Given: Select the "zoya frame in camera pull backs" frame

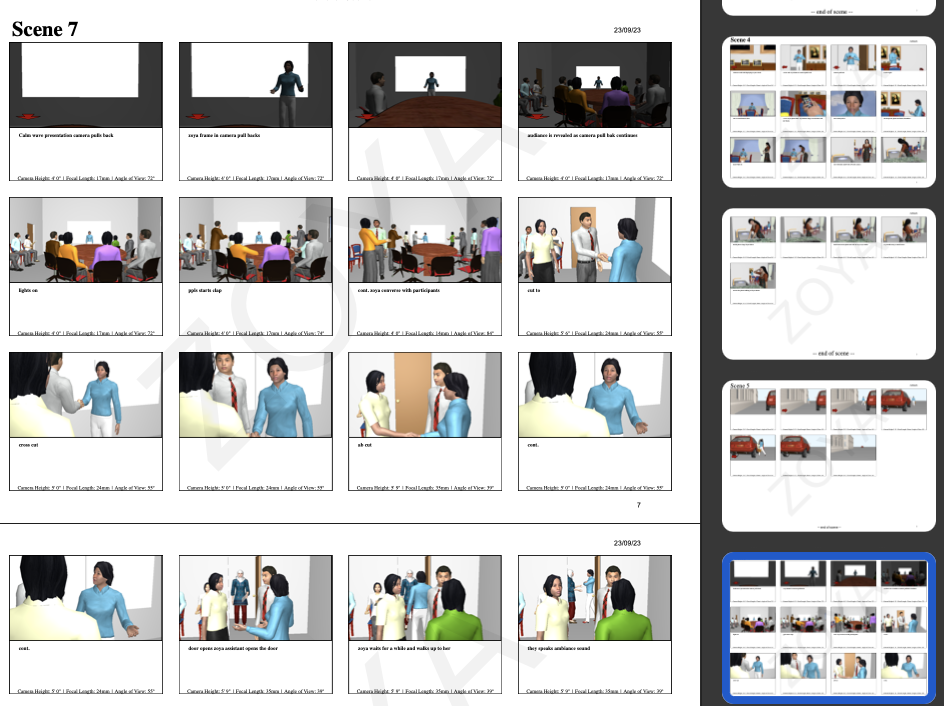Looking at the screenshot, I should (x=255, y=85).
